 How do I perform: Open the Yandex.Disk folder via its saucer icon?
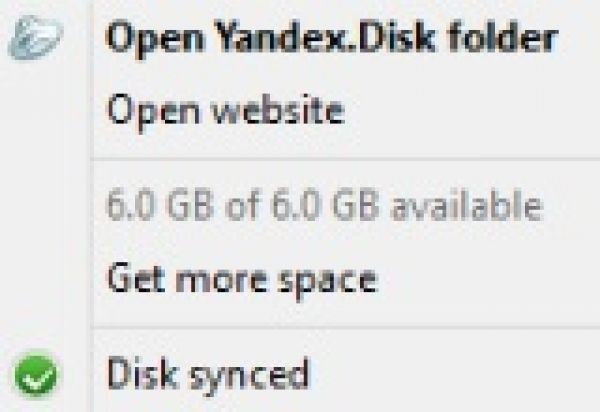tap(36, 39)
